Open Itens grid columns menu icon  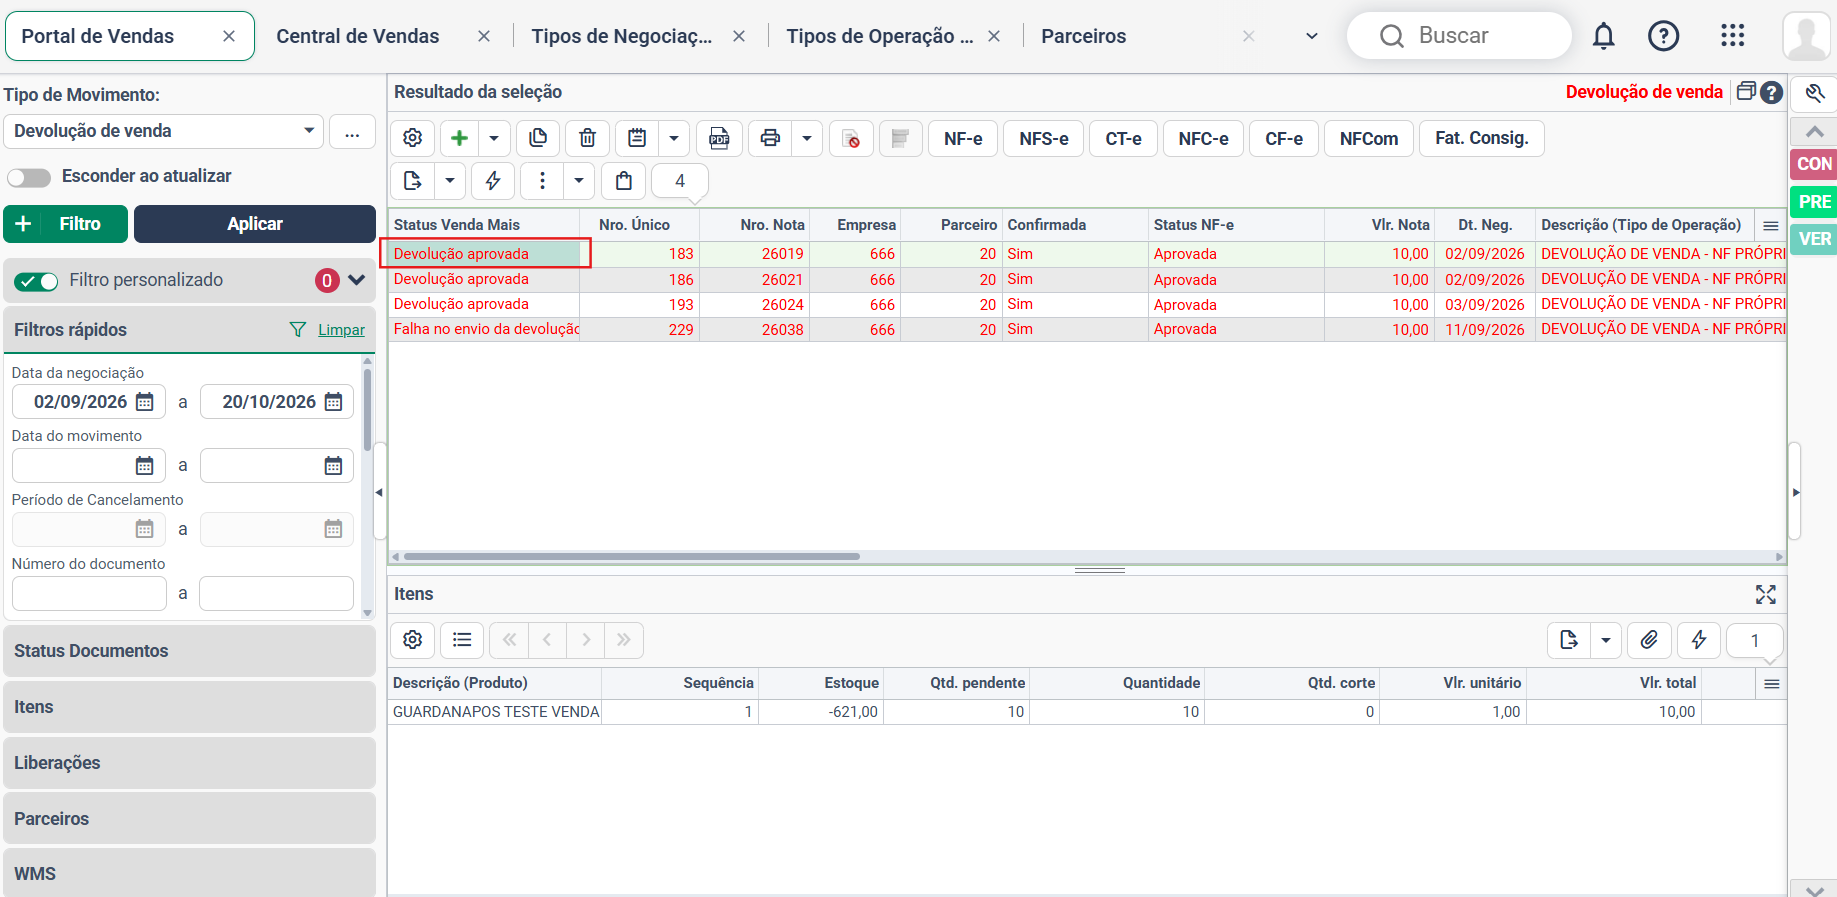pyautogui.click(x=1772, y=683)
